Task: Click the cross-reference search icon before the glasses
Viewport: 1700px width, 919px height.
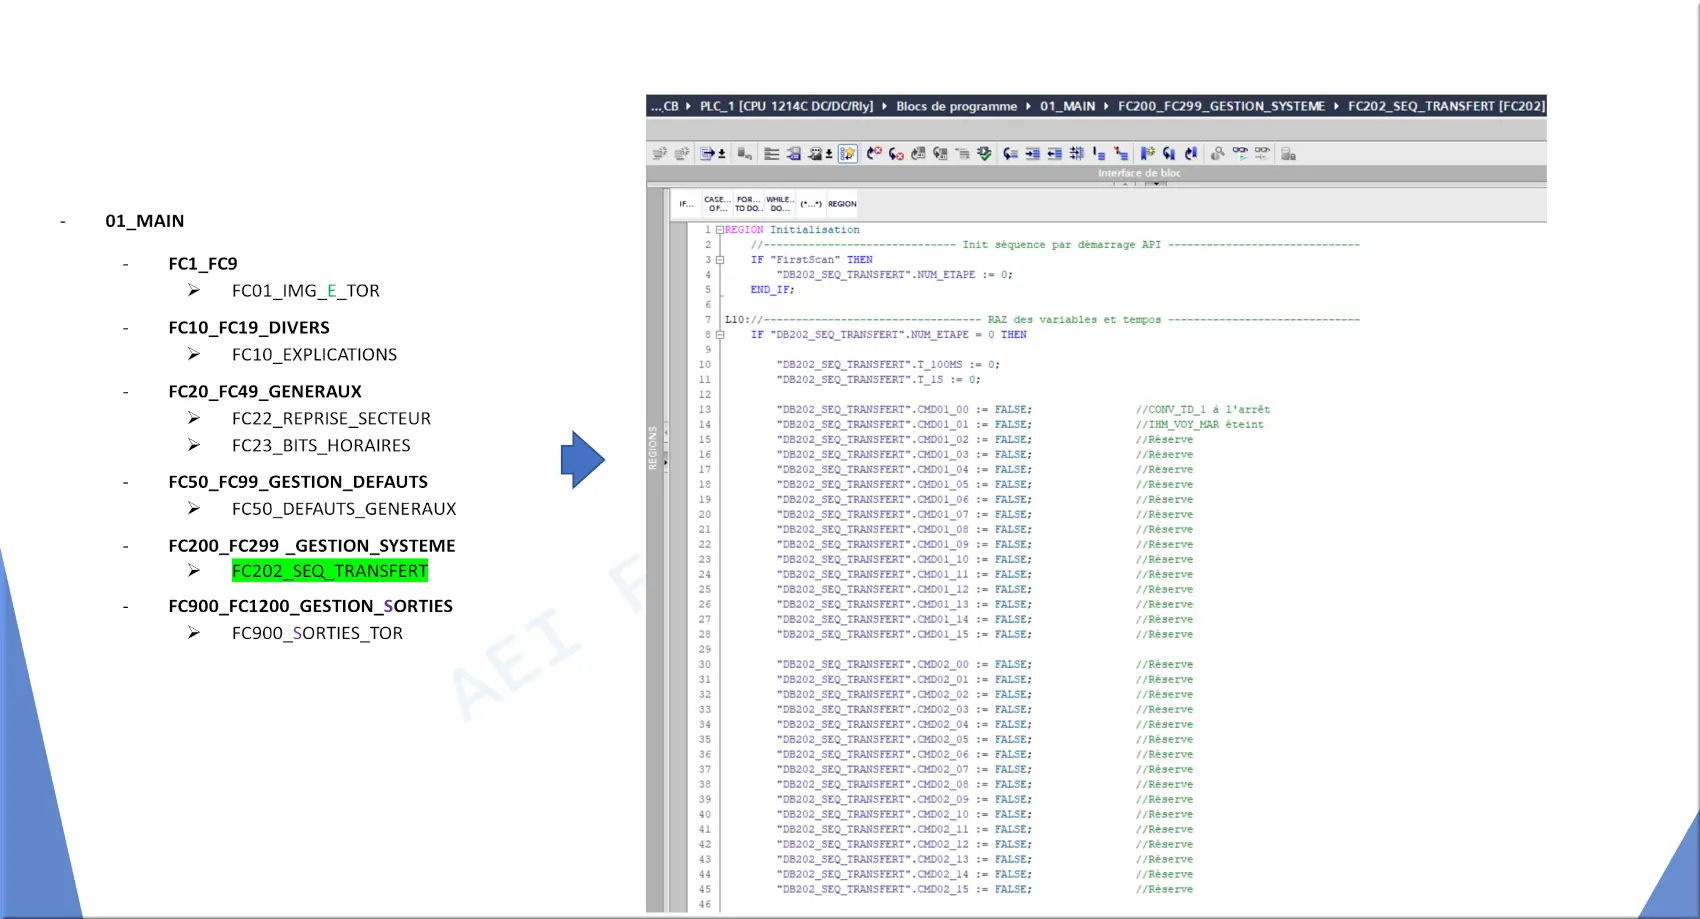Action: pos(1217,153)
